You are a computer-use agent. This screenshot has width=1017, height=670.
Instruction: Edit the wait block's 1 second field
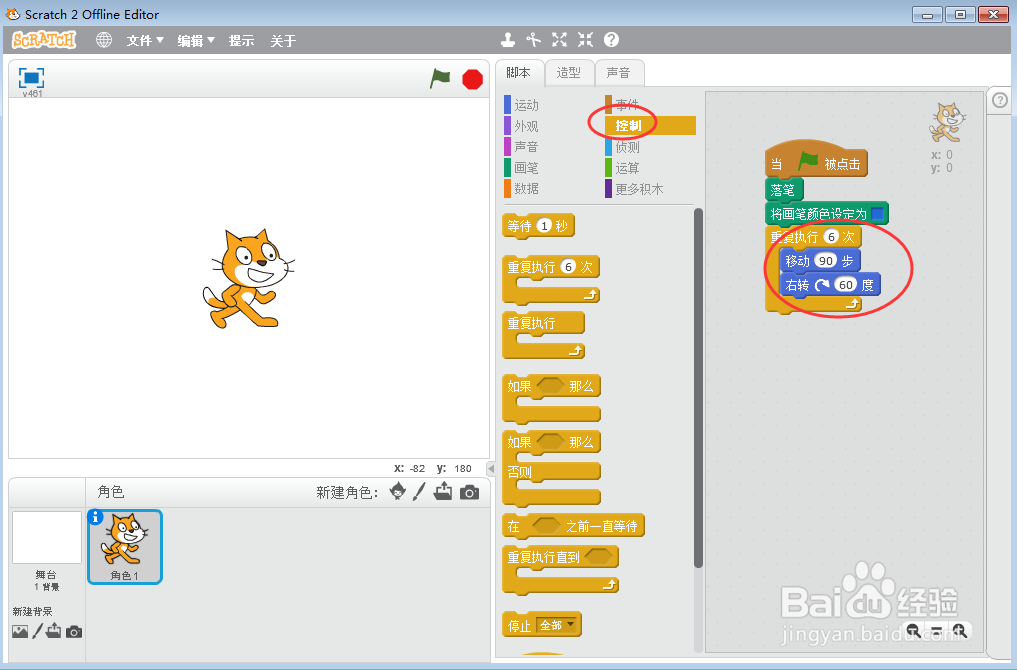(x=544, y=226)
